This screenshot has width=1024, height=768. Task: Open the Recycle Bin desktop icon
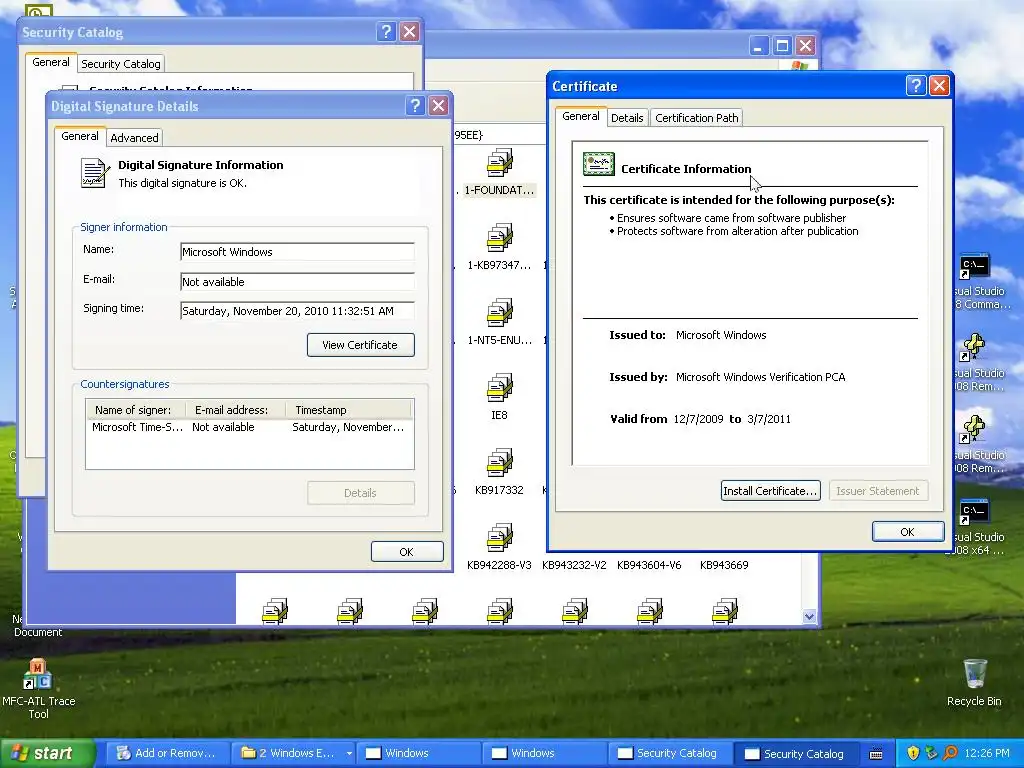point(974,674)
